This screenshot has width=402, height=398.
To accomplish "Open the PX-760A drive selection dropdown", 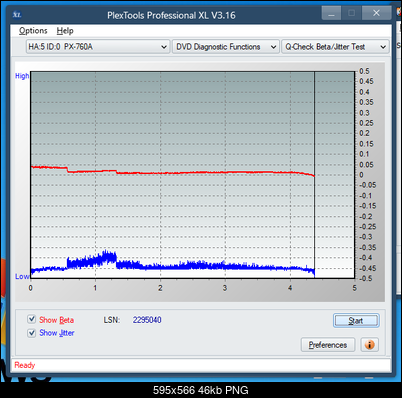I will click(x=98, y=47).
